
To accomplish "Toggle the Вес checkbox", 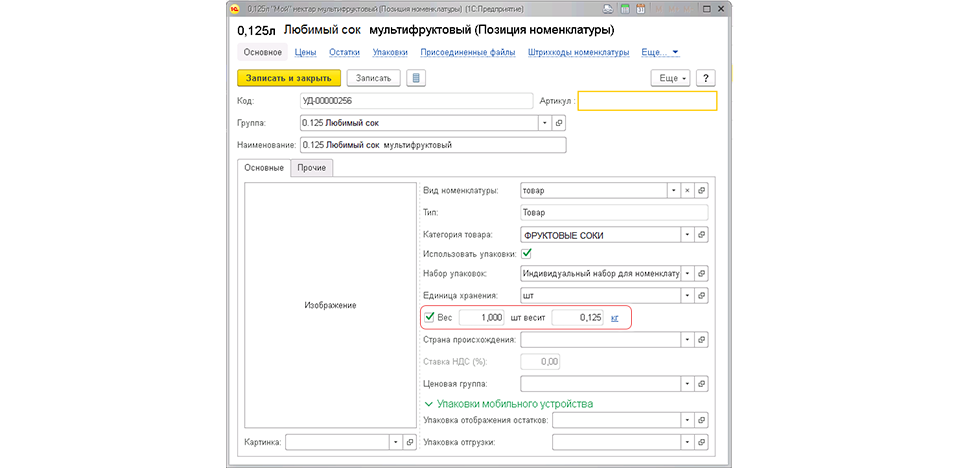I will coord(430,317).
